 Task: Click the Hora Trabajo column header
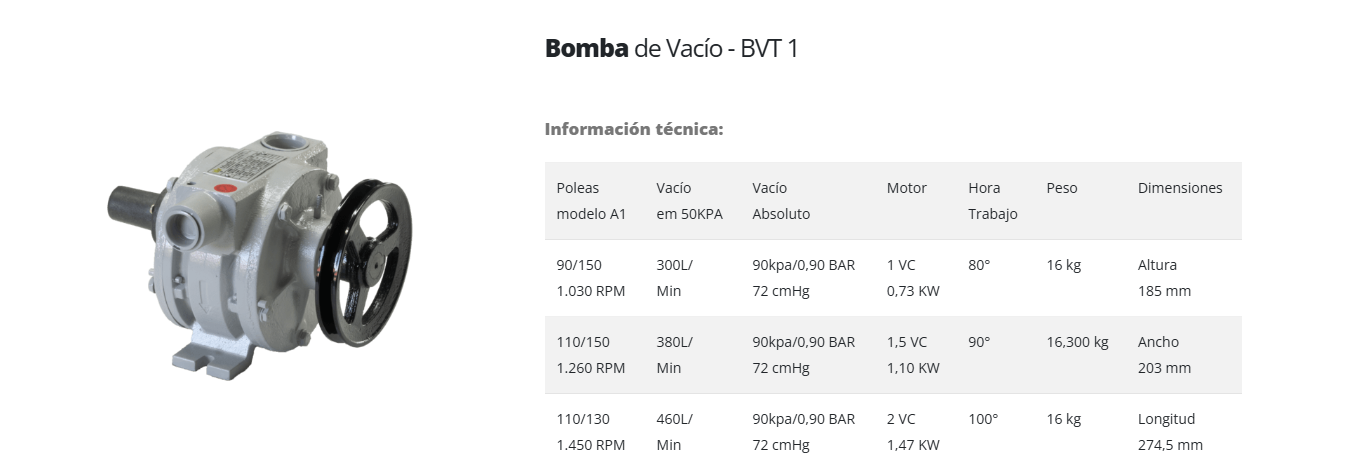coord(992,201)
